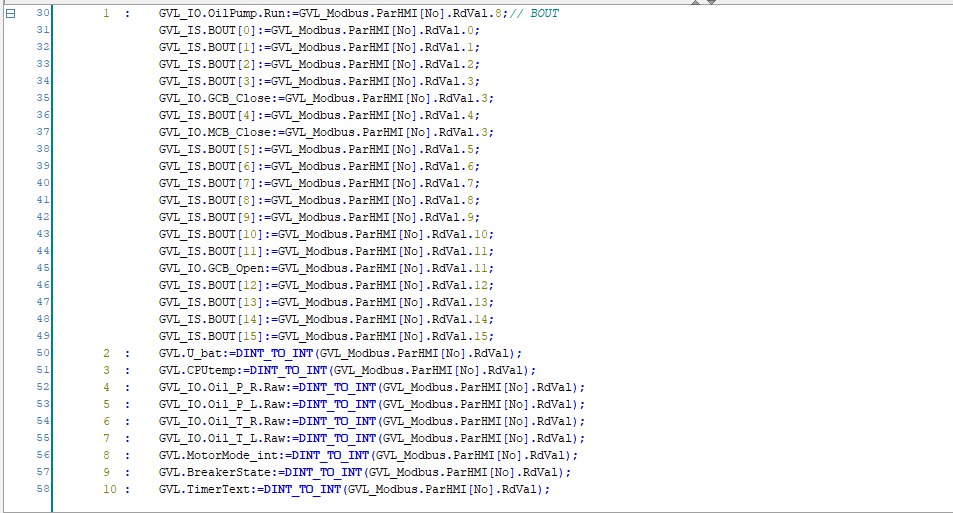
Task: Place cursor on GVL_IS.BOUT[12] line
Action: pos(326,286)
